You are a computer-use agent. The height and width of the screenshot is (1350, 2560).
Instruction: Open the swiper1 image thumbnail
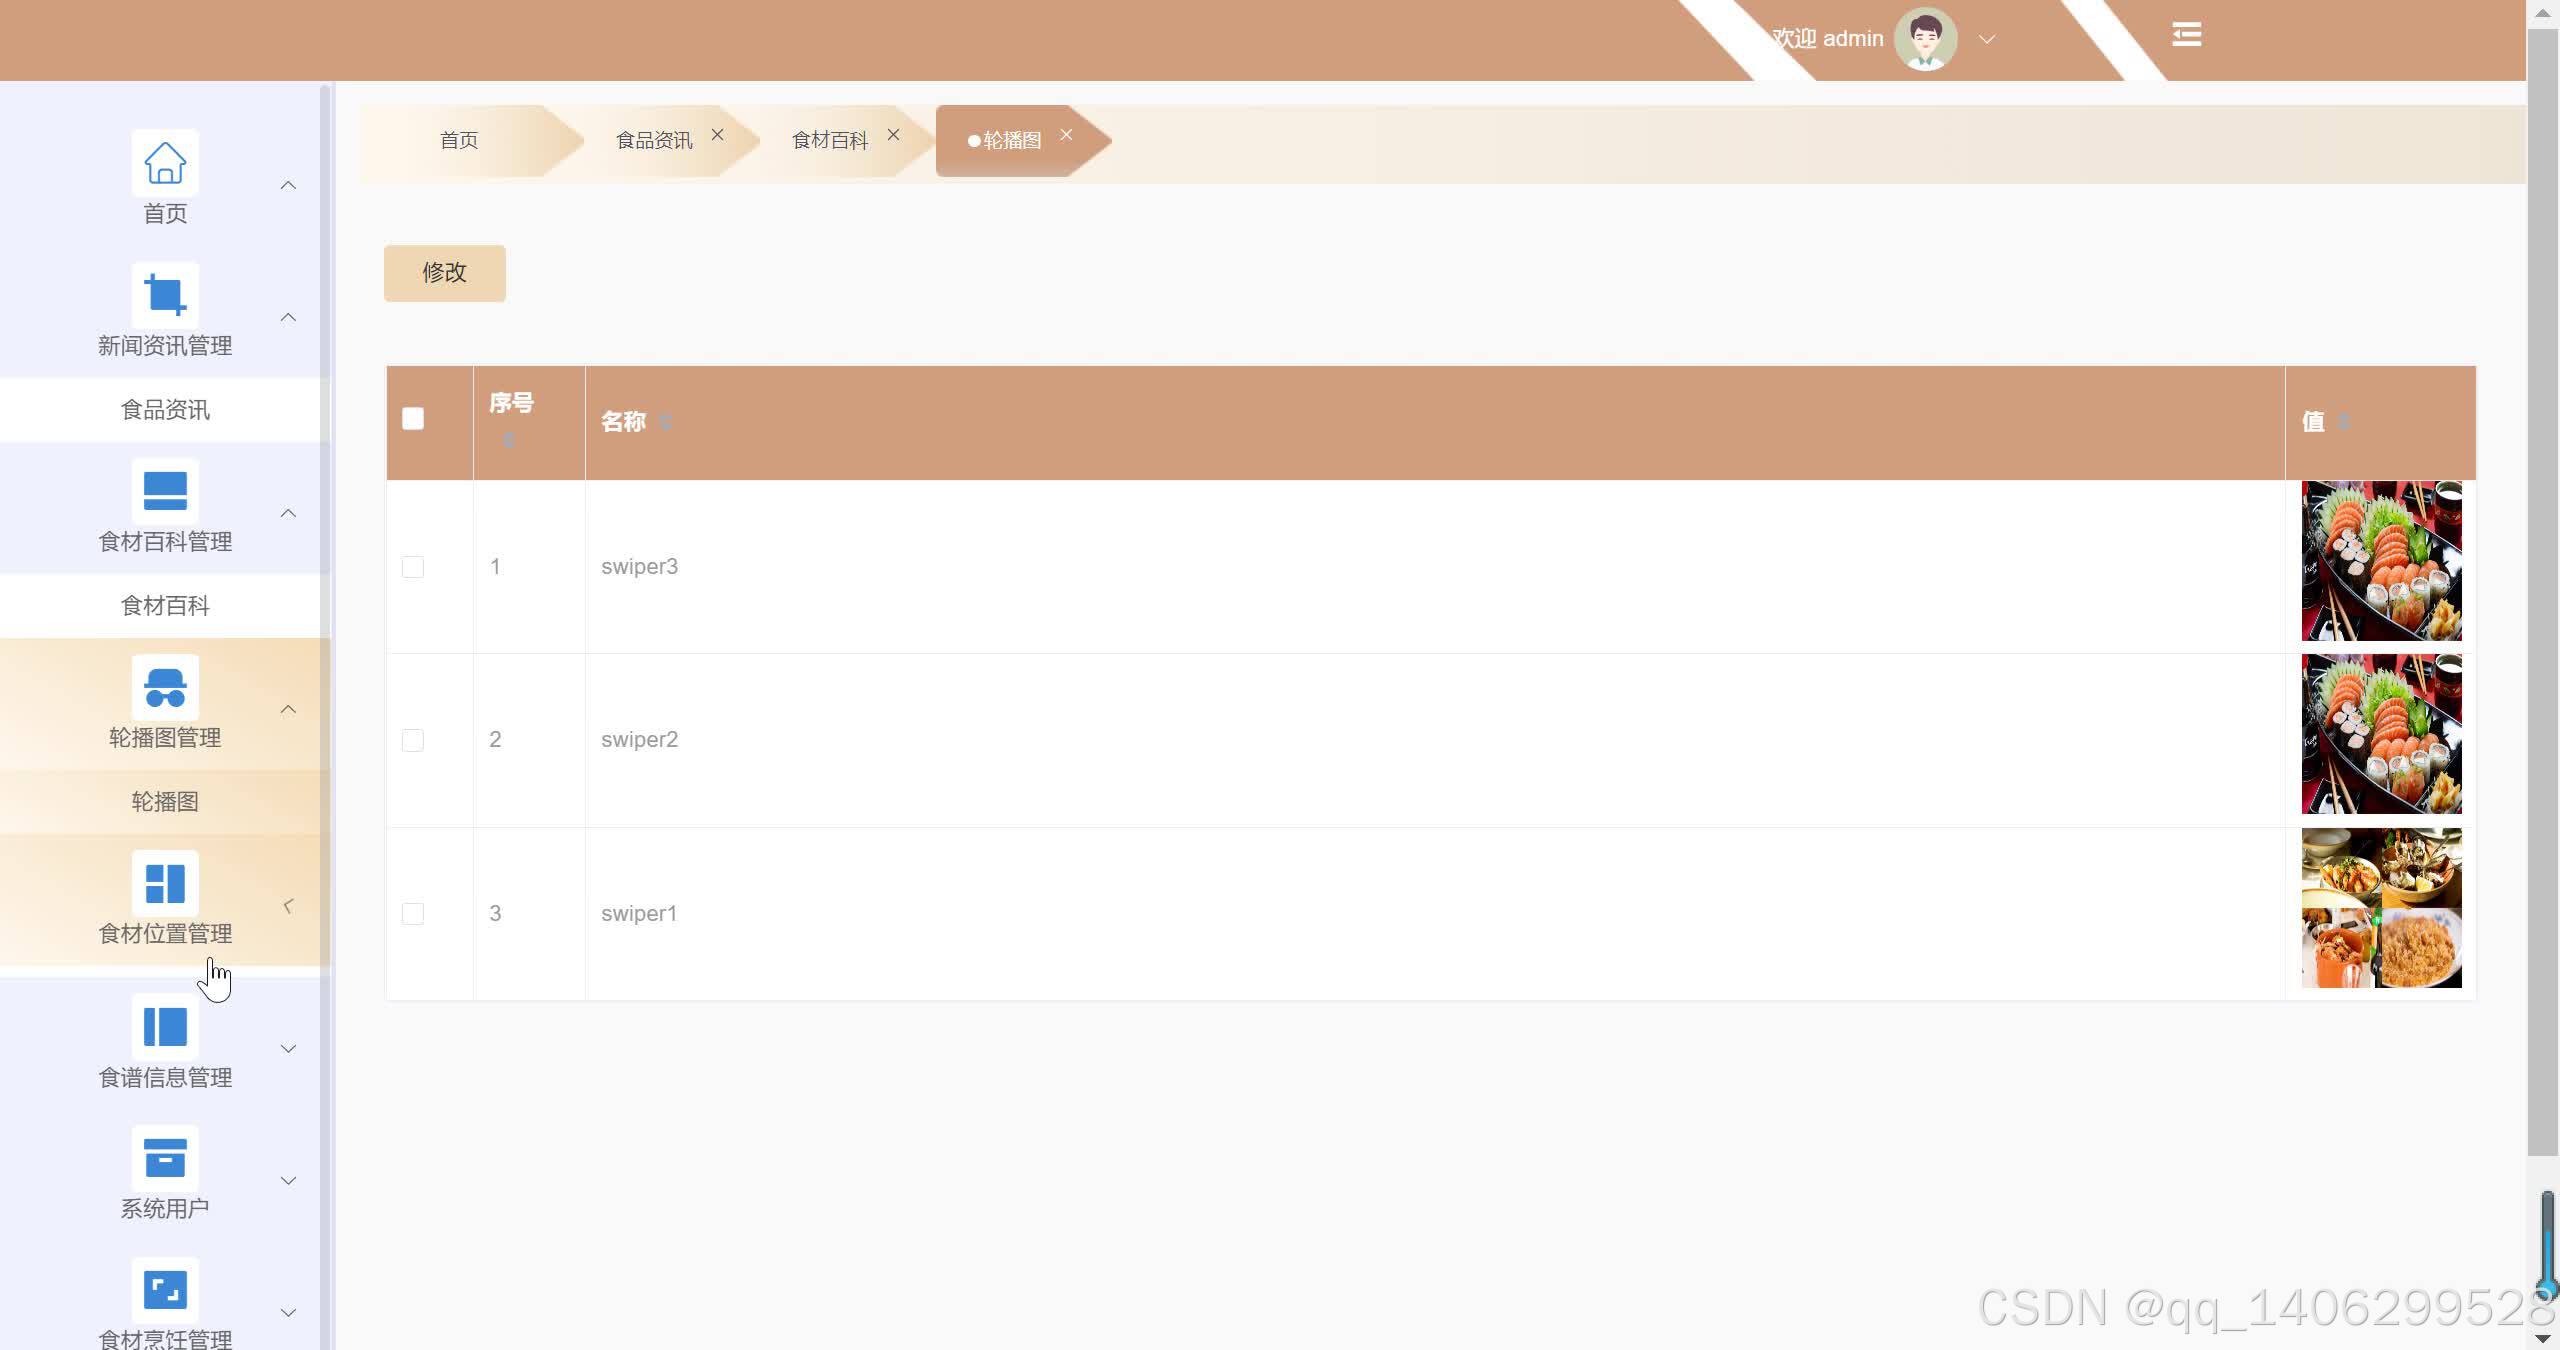(2381, 908)
